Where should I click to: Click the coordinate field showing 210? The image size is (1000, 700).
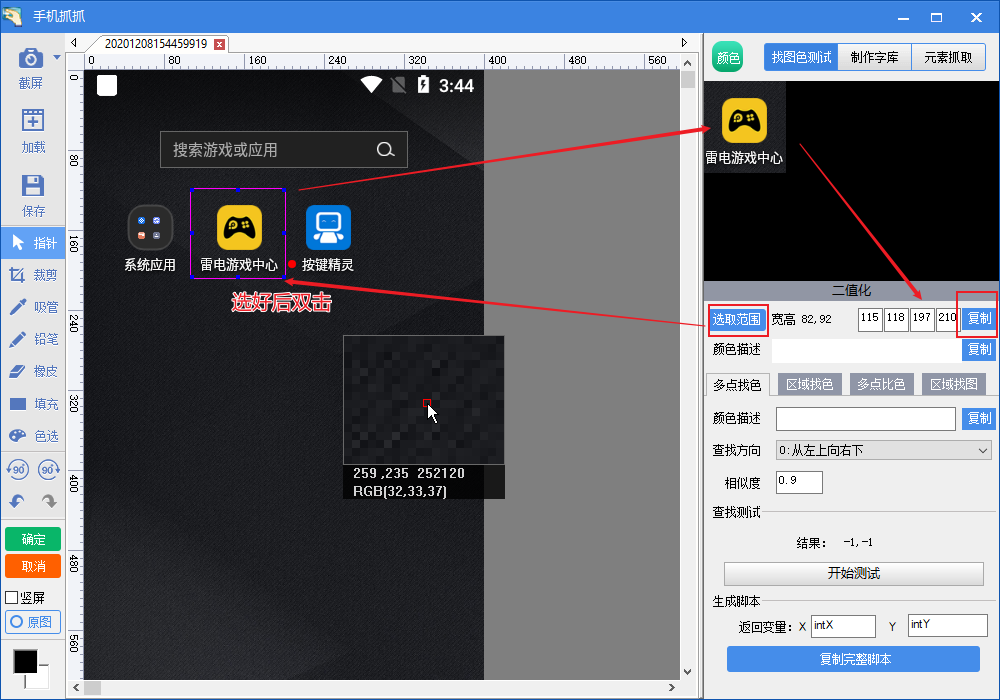947,319
